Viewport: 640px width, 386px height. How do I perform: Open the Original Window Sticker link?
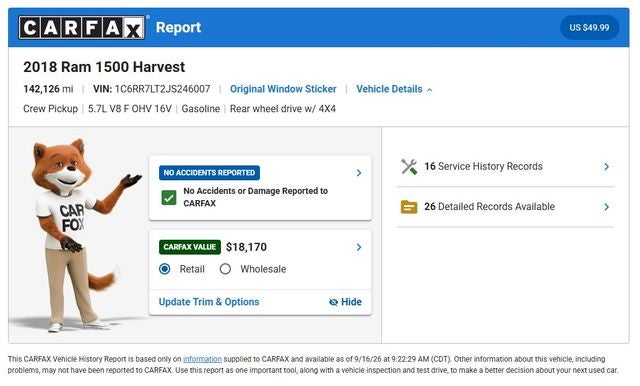pyautogui.click(x=283, y=89)
